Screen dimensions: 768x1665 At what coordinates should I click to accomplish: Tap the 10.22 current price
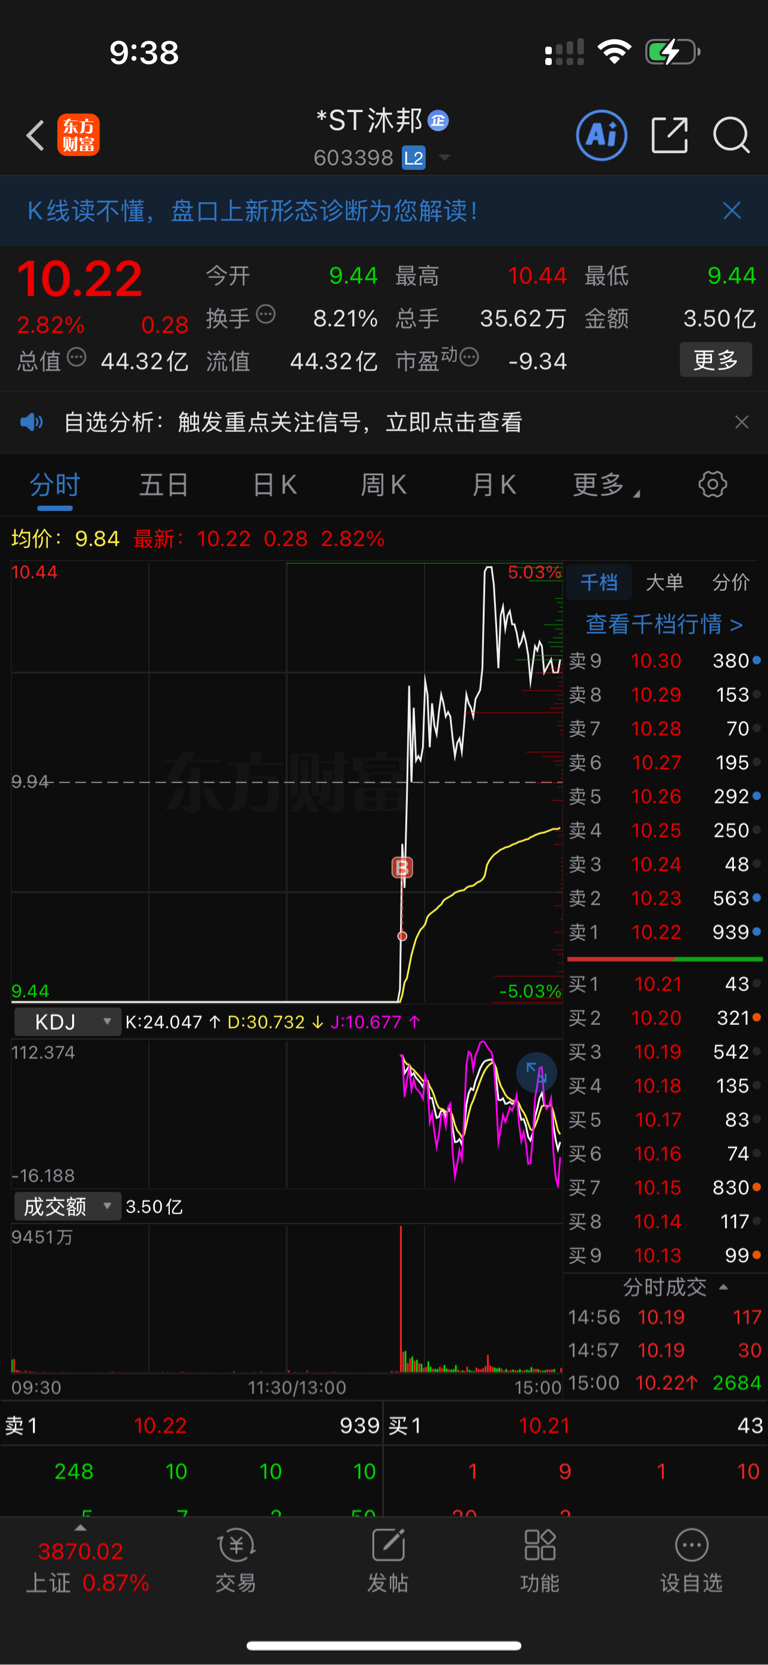[x=80, y=279]
